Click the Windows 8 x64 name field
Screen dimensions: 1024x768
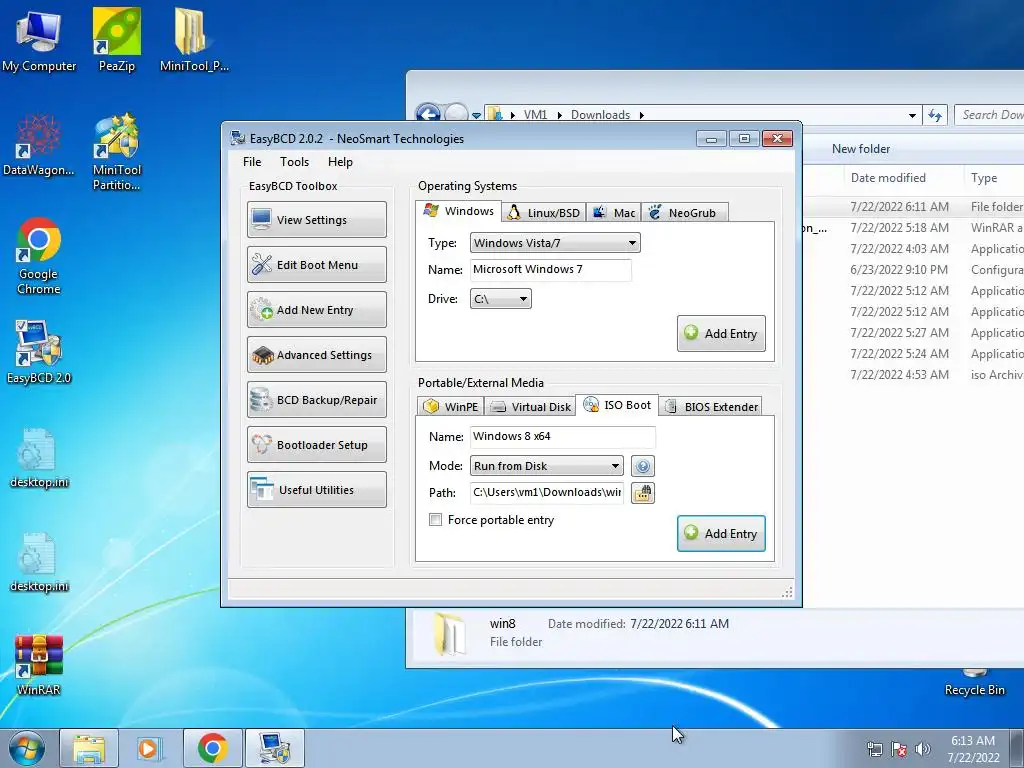(562, 437)
